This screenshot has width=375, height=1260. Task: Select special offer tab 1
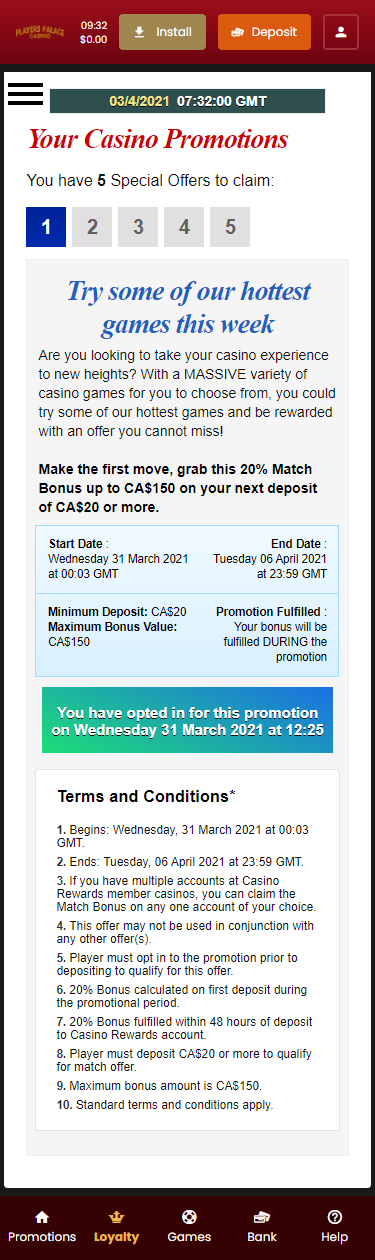pos(46,227)
